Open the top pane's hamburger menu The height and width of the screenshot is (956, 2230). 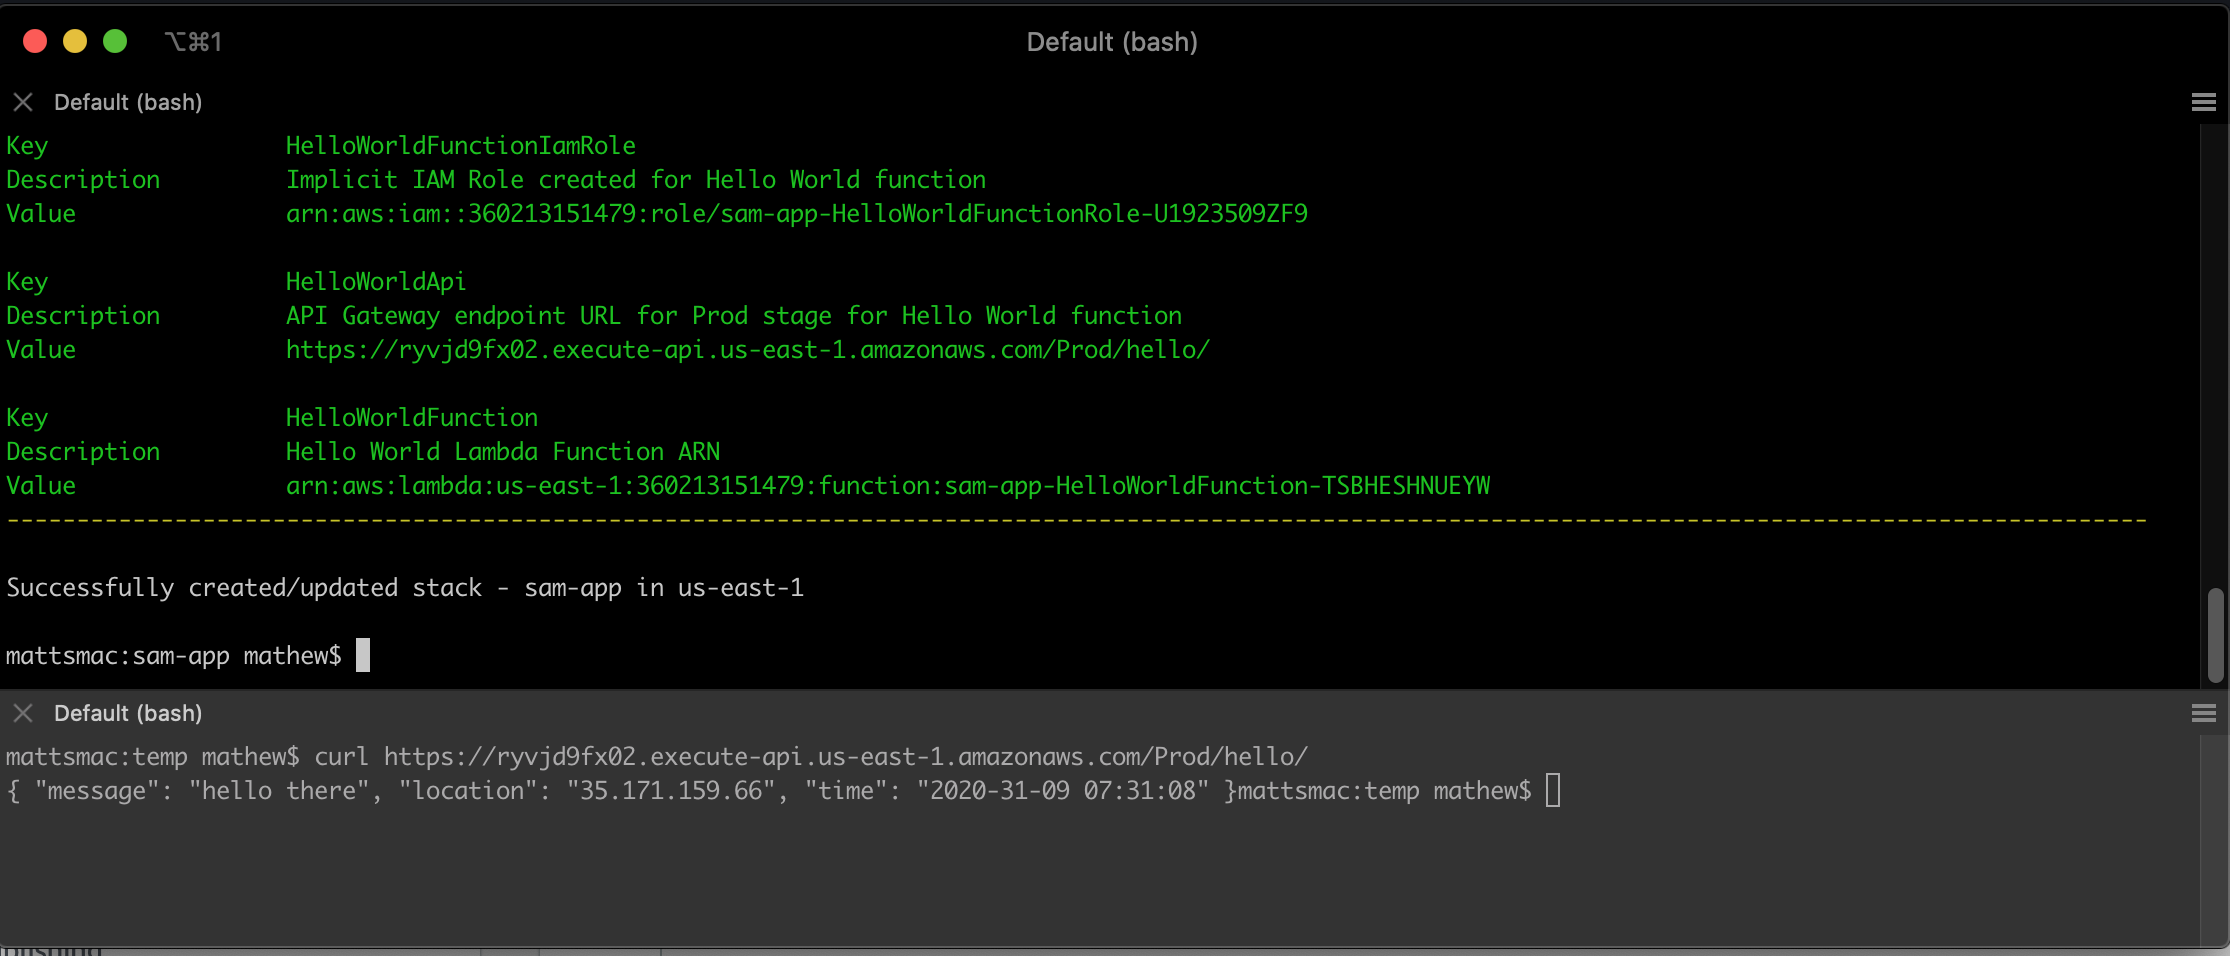click(x=2203, y=102)
